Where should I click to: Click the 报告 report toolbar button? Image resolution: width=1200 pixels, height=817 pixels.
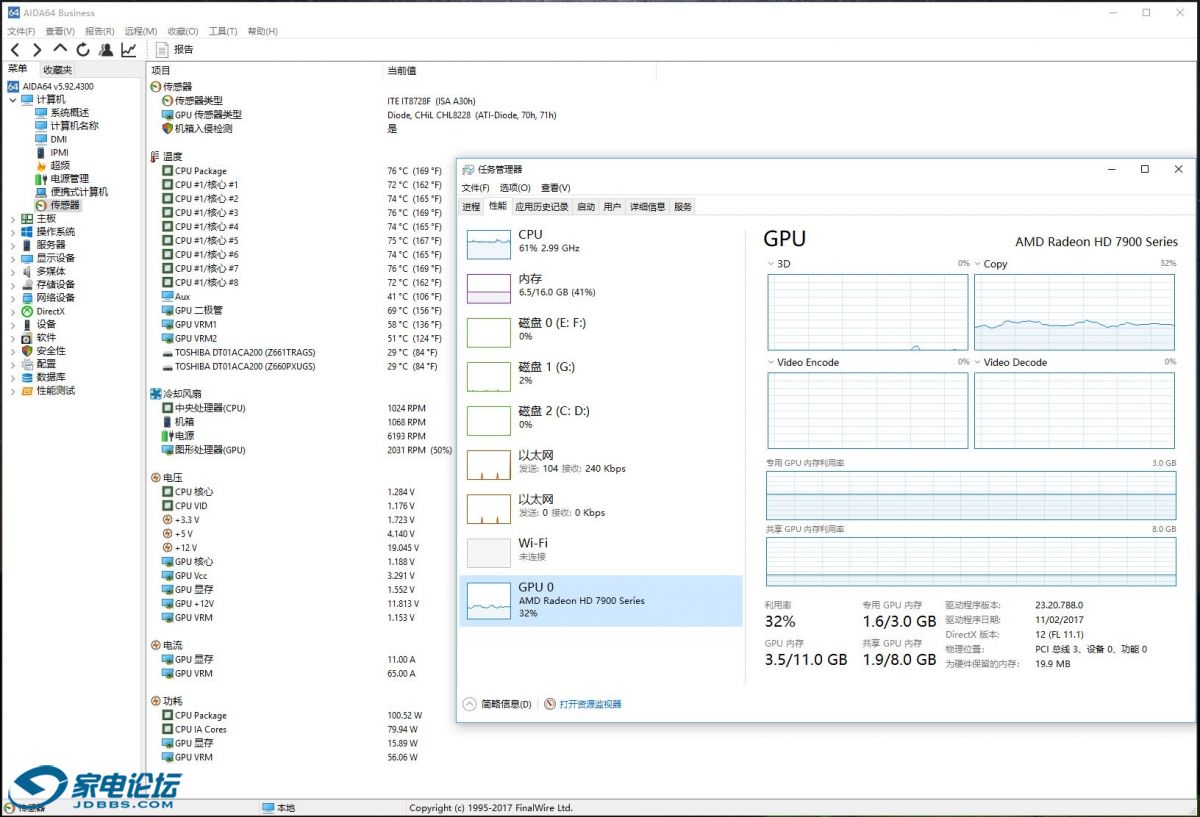point(175,50)
